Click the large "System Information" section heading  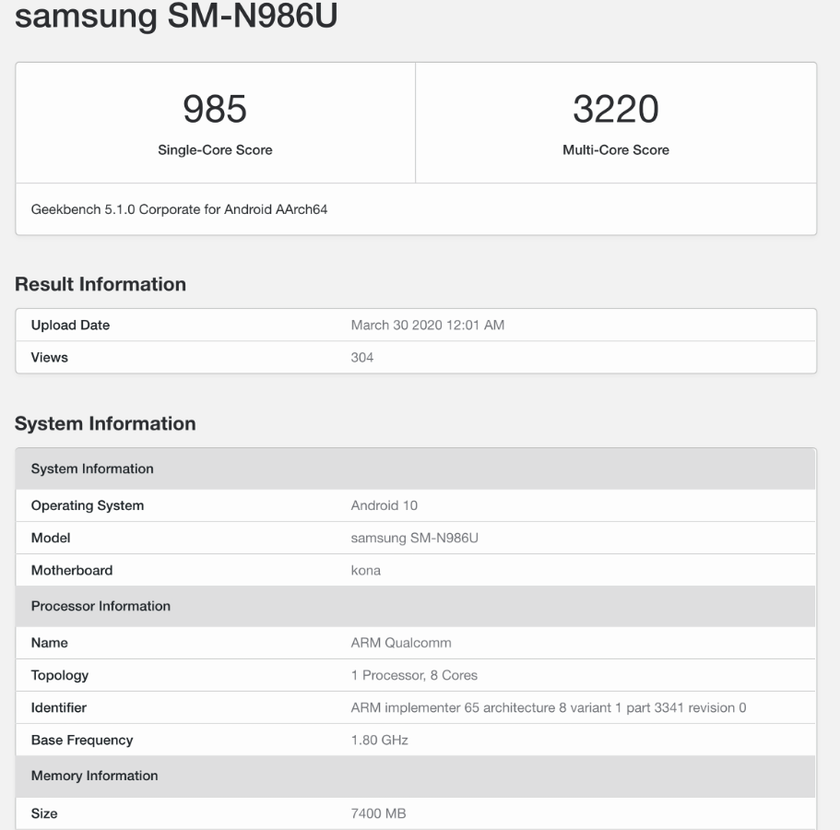[105, 423]
